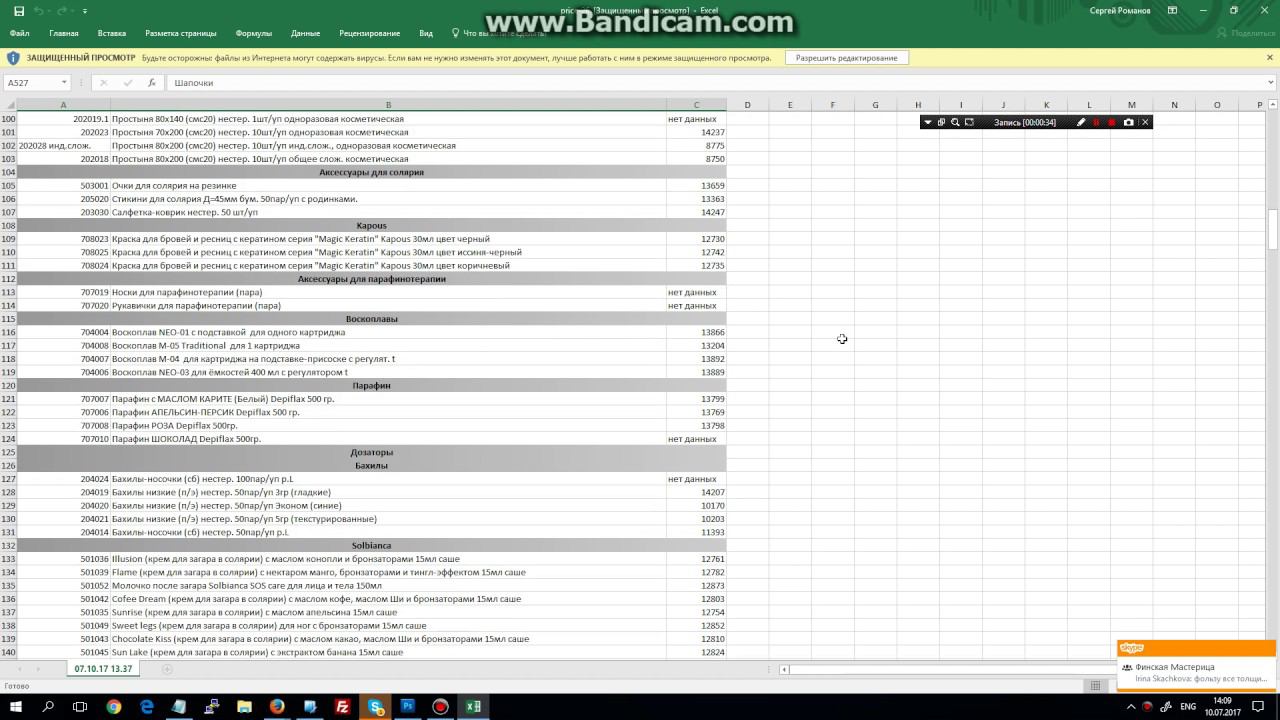Open the Данные ribbon tab

(x=305, y=33)
